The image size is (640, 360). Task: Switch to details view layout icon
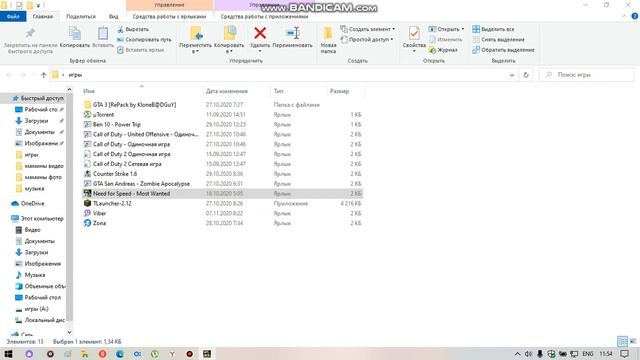pos(622,341)
